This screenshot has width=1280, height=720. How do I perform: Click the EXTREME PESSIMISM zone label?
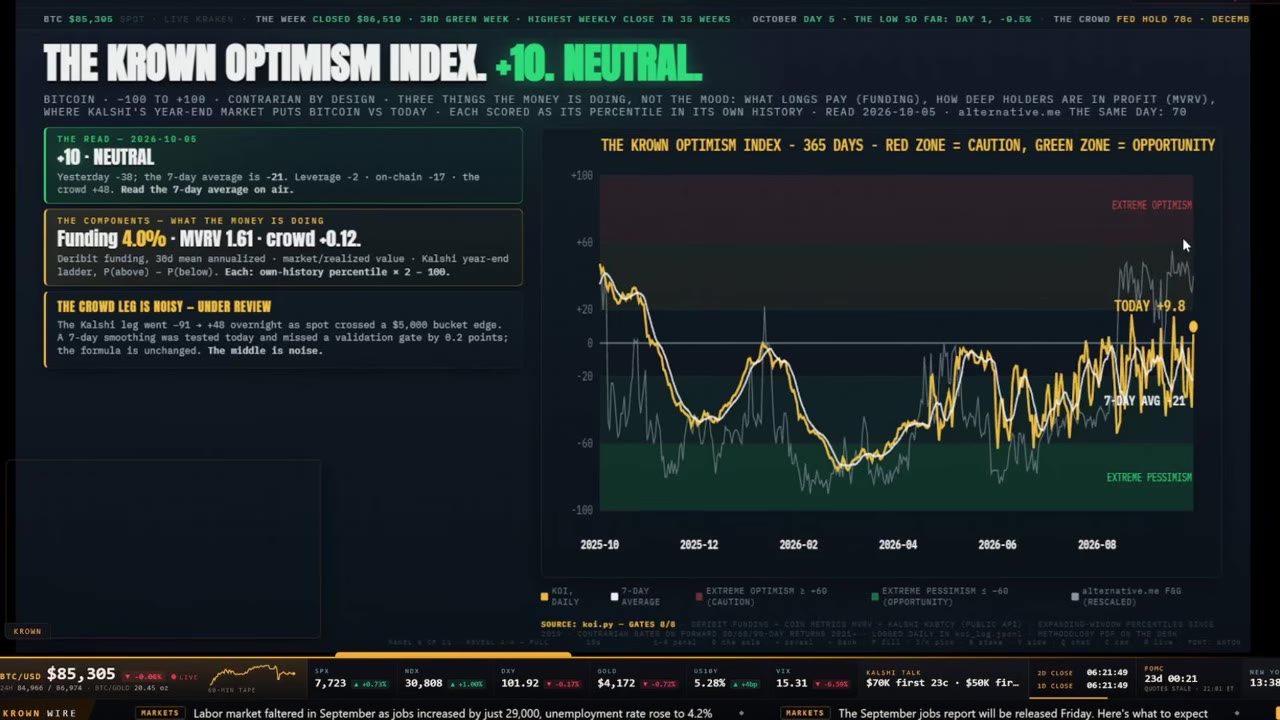click(1149, 477)
